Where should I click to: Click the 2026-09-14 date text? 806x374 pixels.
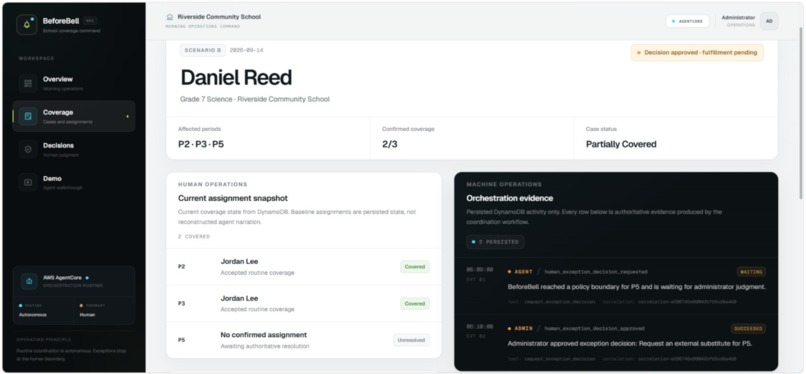246,50
